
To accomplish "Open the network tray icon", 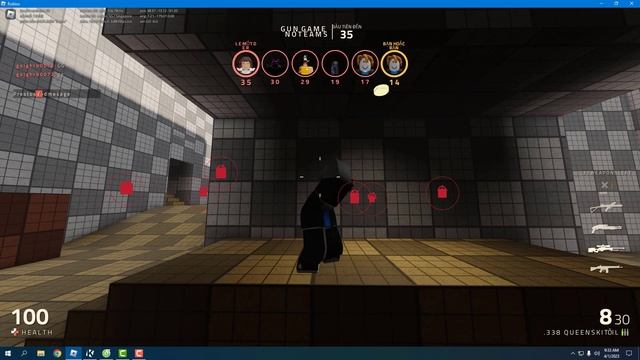I will 581,353.
